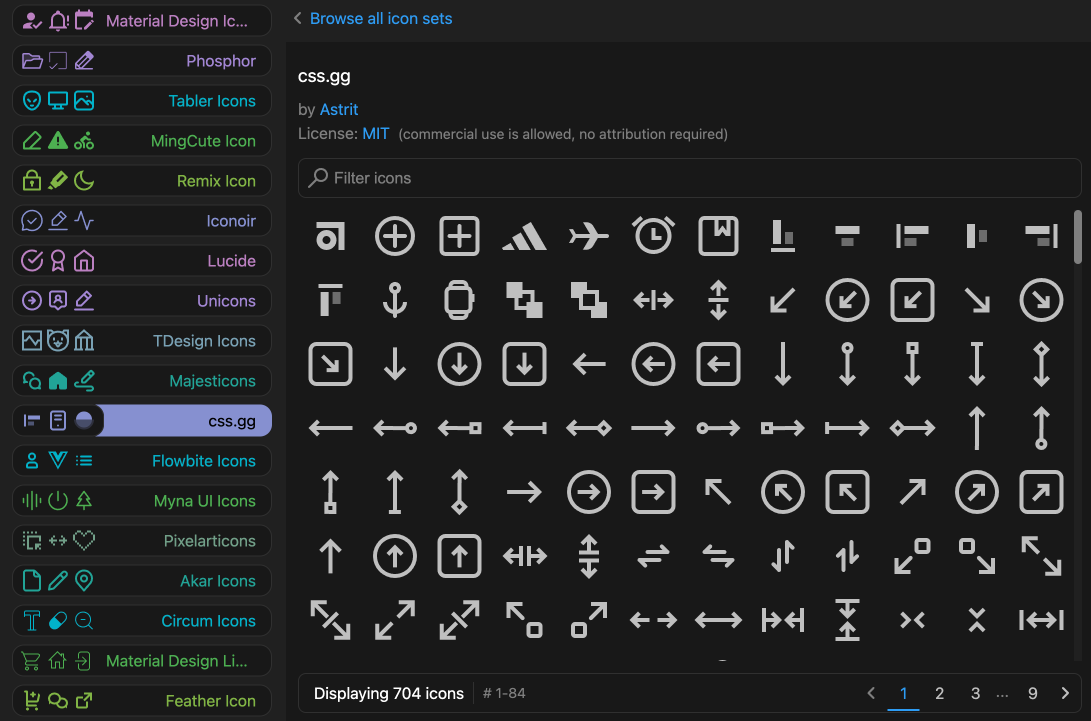Click the Filter icons search field
This screenshot has width=1091, height=721.
pos(689,178)
